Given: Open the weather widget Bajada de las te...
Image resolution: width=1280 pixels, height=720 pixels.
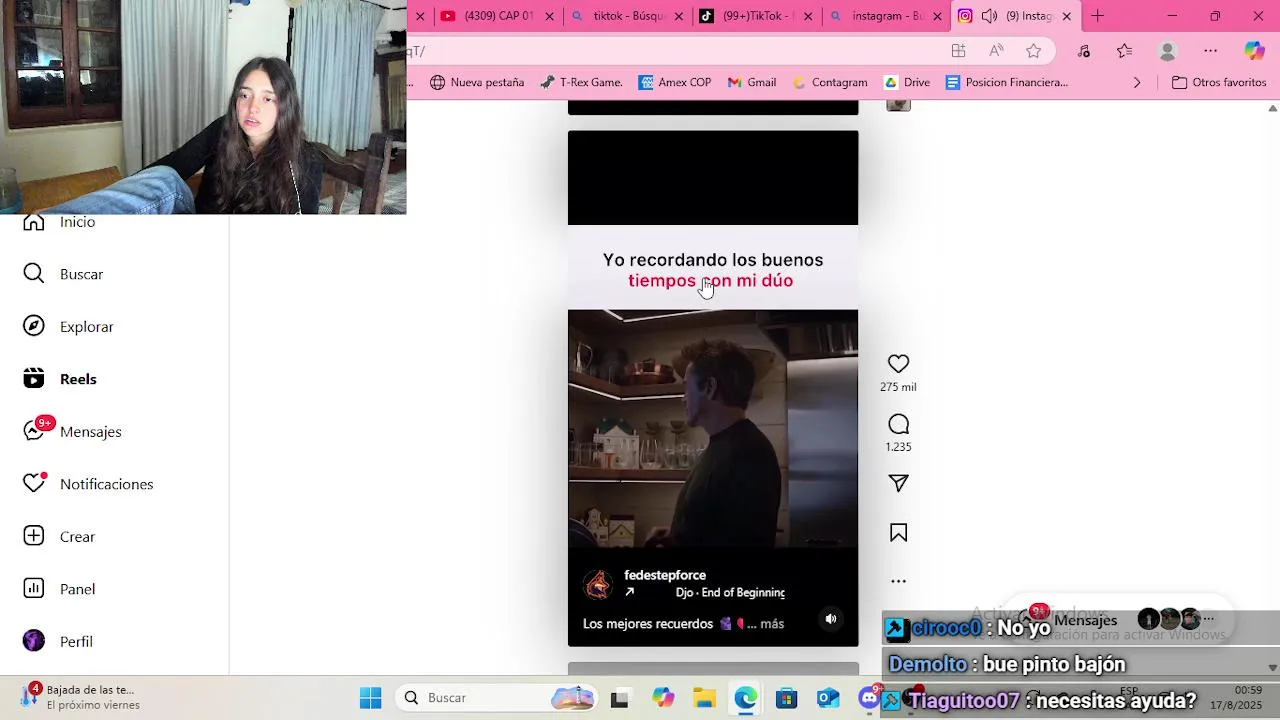Looking at the screenshot, I should point(80,697).
